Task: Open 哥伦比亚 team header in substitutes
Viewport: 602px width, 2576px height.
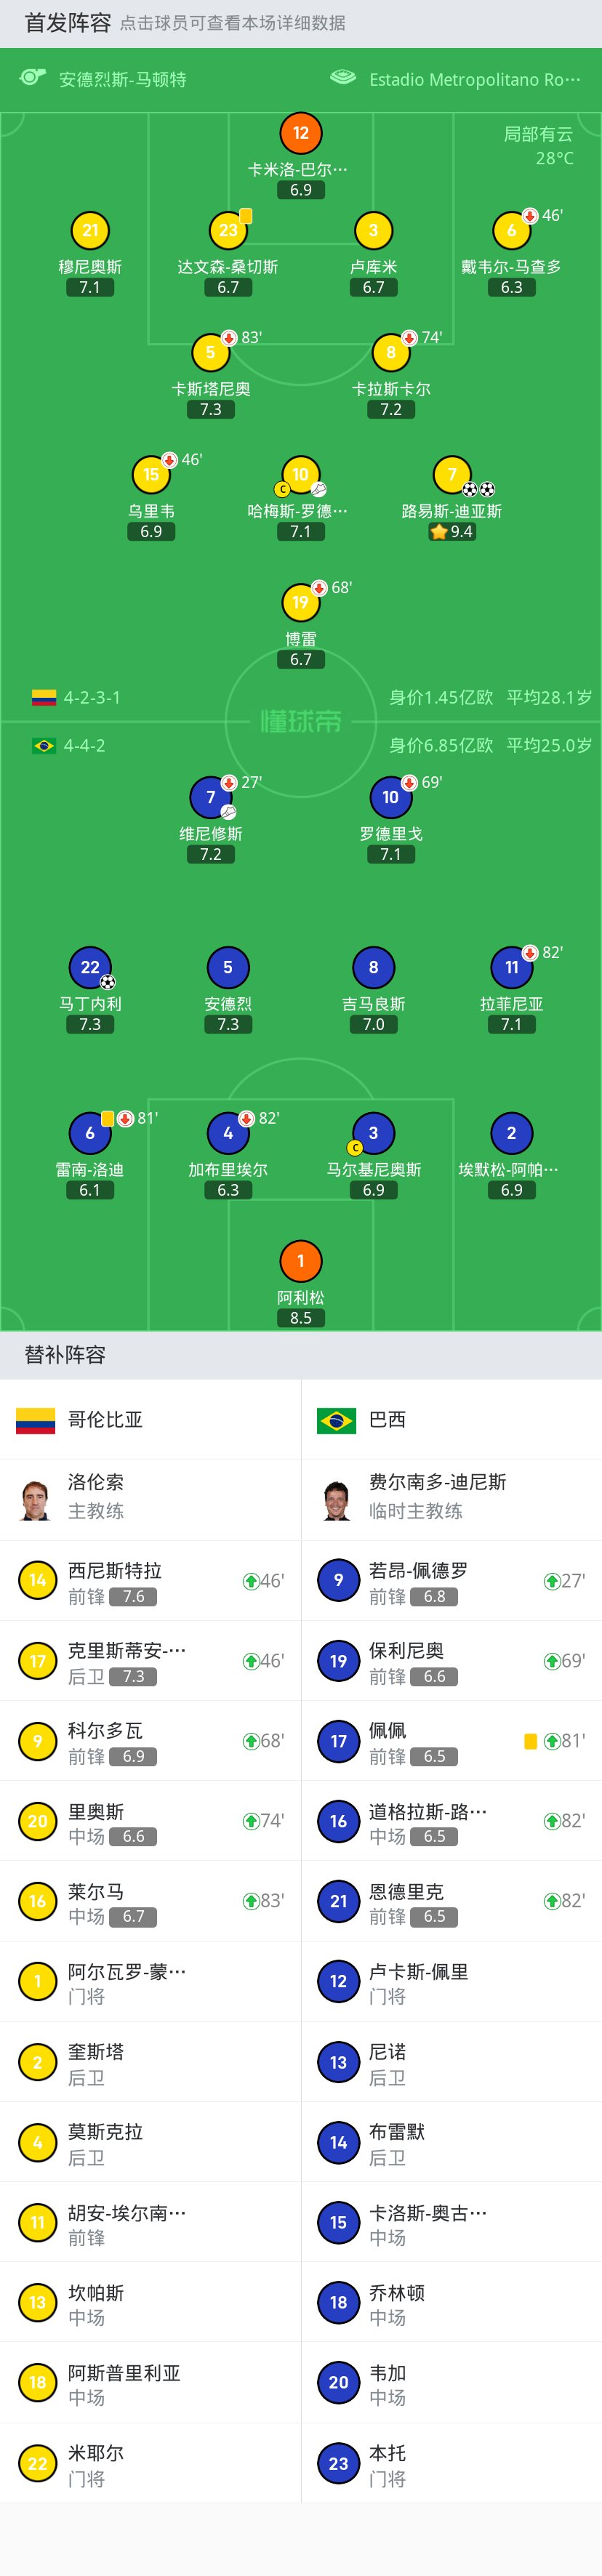Action: tap(150, 1419)
